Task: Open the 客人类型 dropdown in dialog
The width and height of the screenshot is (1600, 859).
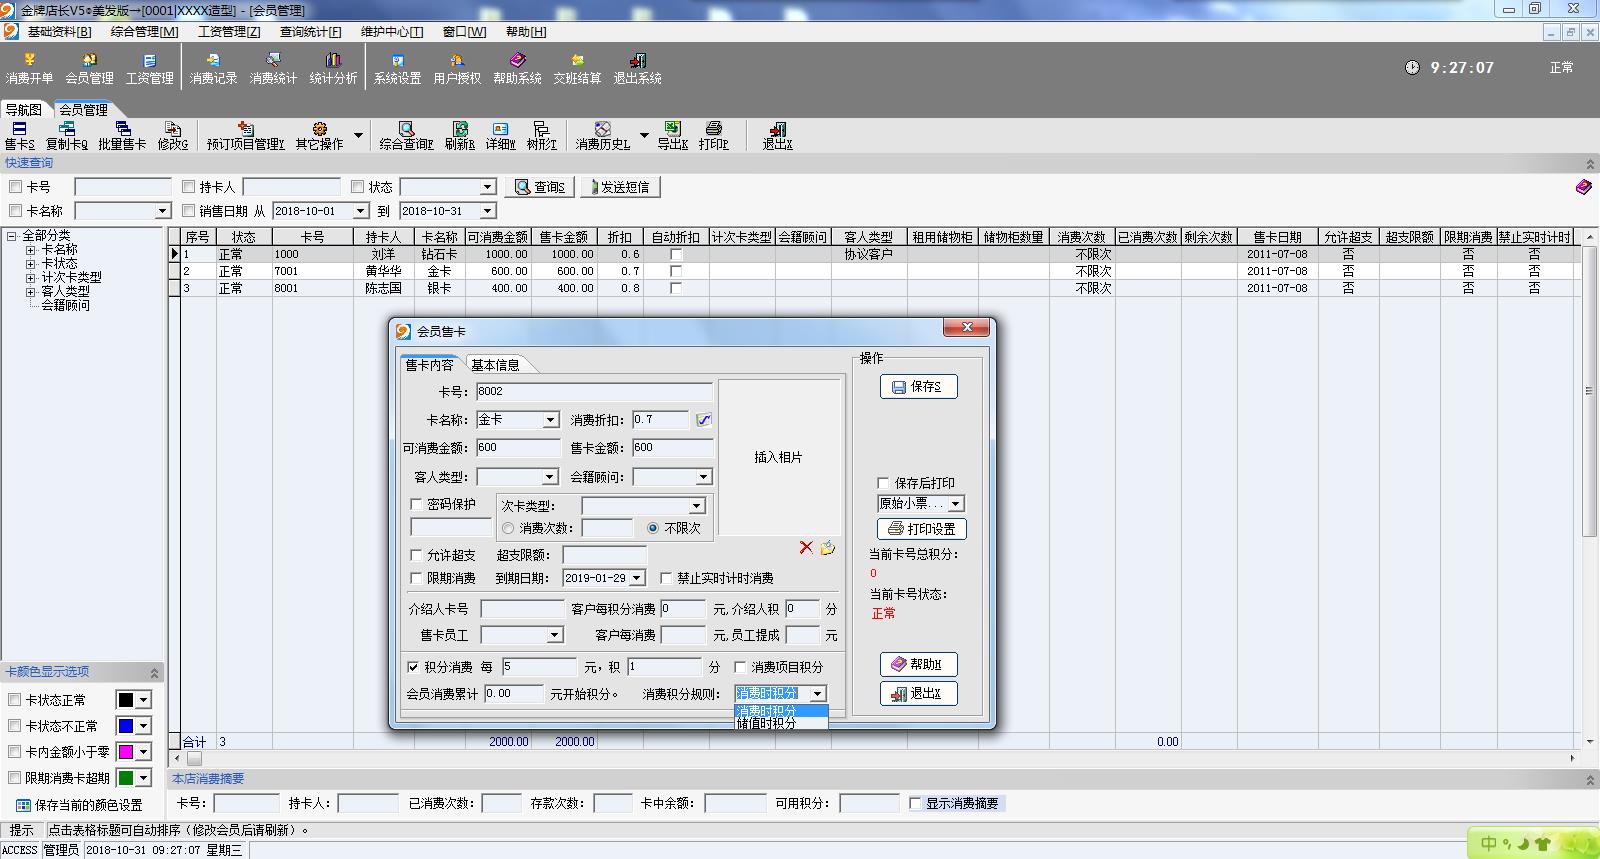Action: (549, 477)
